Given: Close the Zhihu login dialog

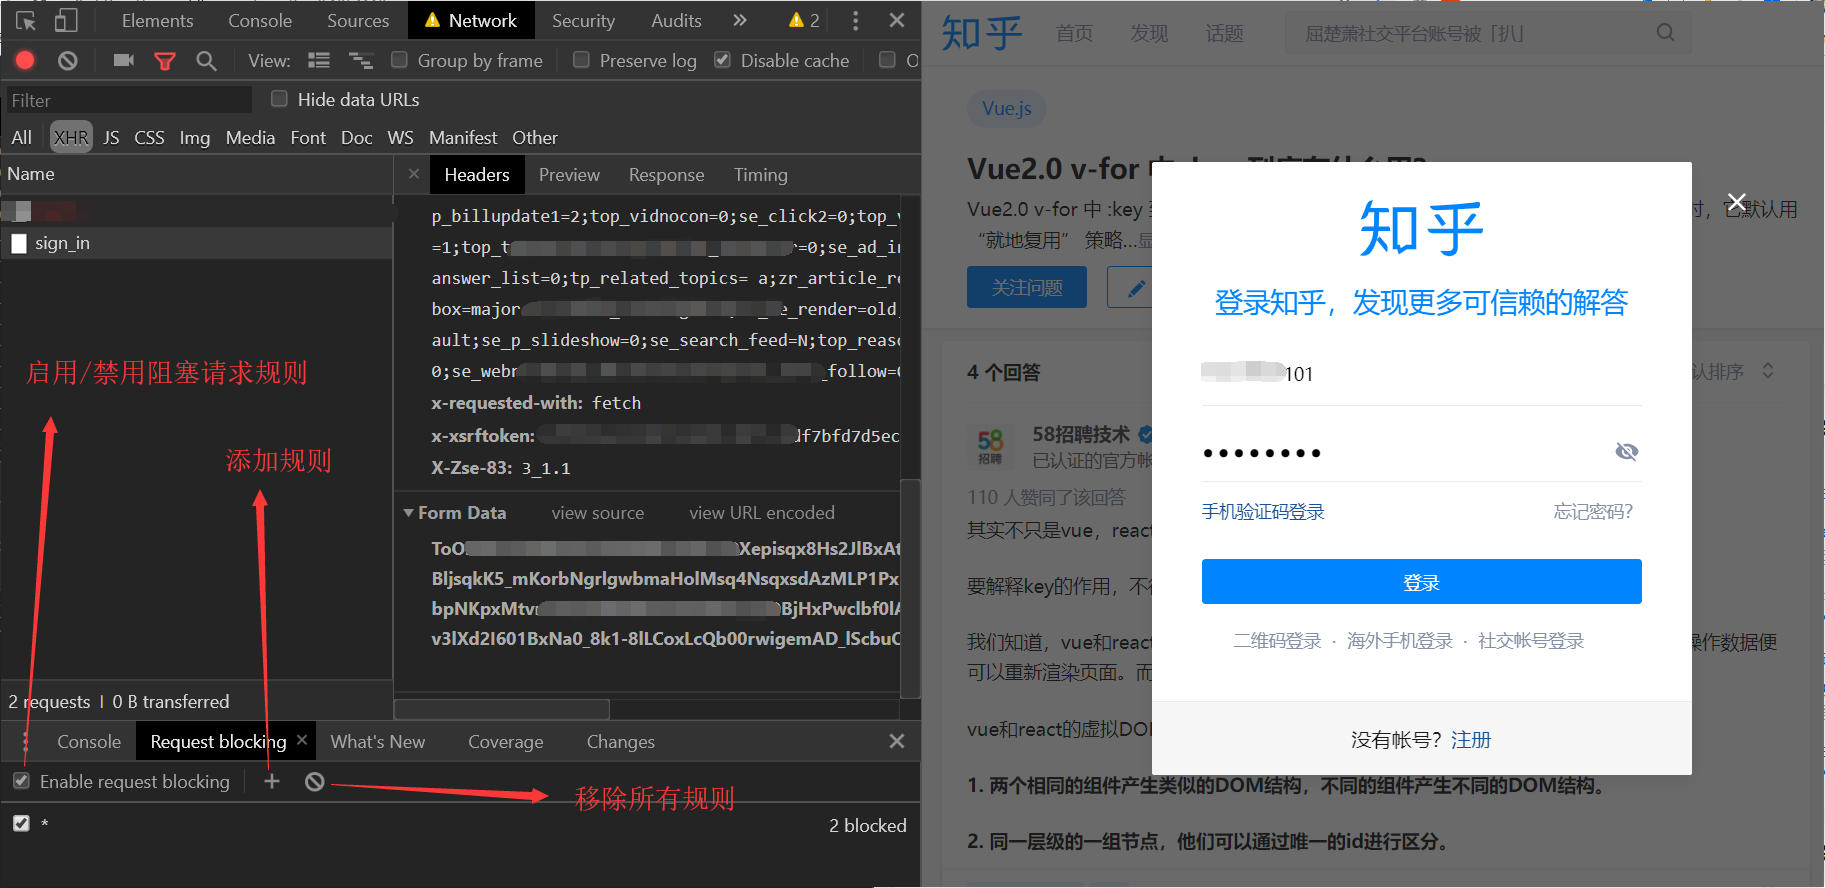Looking at the screenshot, I should point(1737,202).
